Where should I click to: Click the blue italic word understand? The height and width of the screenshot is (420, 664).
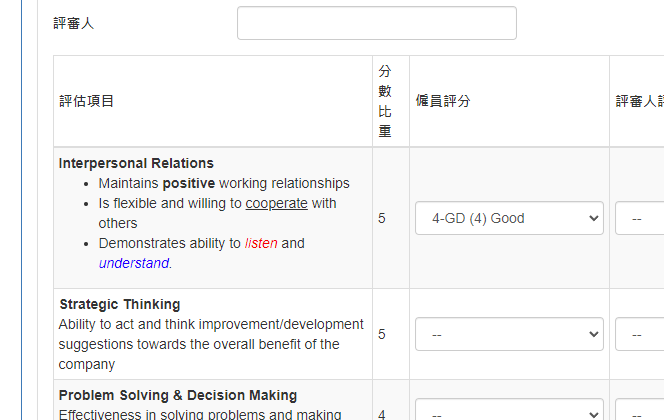pyautogui.click(x=134, y=263)
